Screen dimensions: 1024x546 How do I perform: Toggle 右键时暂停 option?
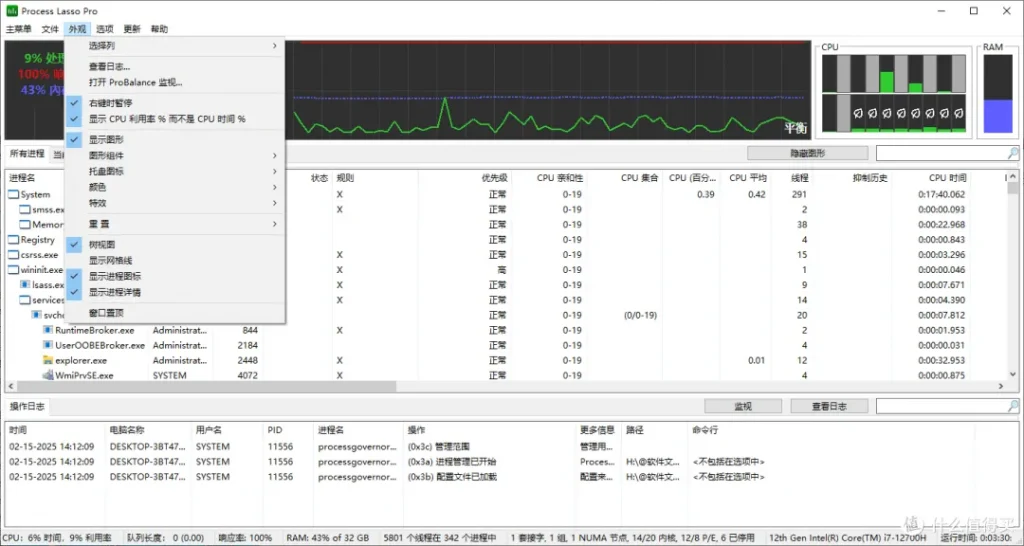point(174,103)
